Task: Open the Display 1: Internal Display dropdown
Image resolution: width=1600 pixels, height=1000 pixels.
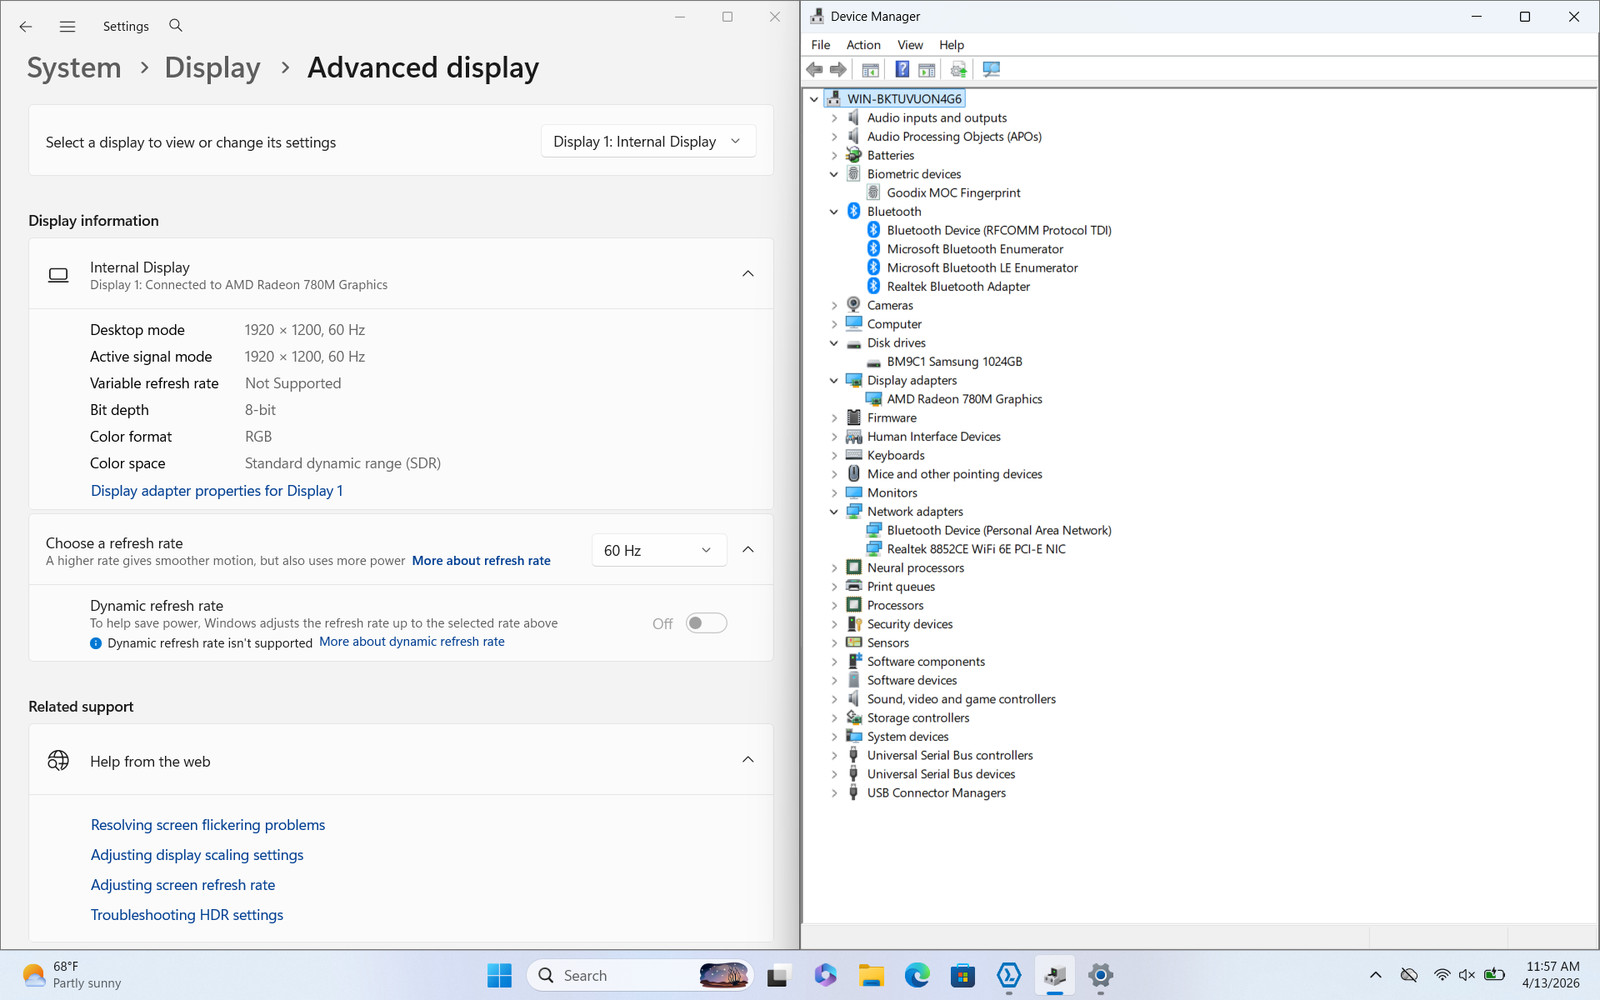Action: tap(648, 142)
